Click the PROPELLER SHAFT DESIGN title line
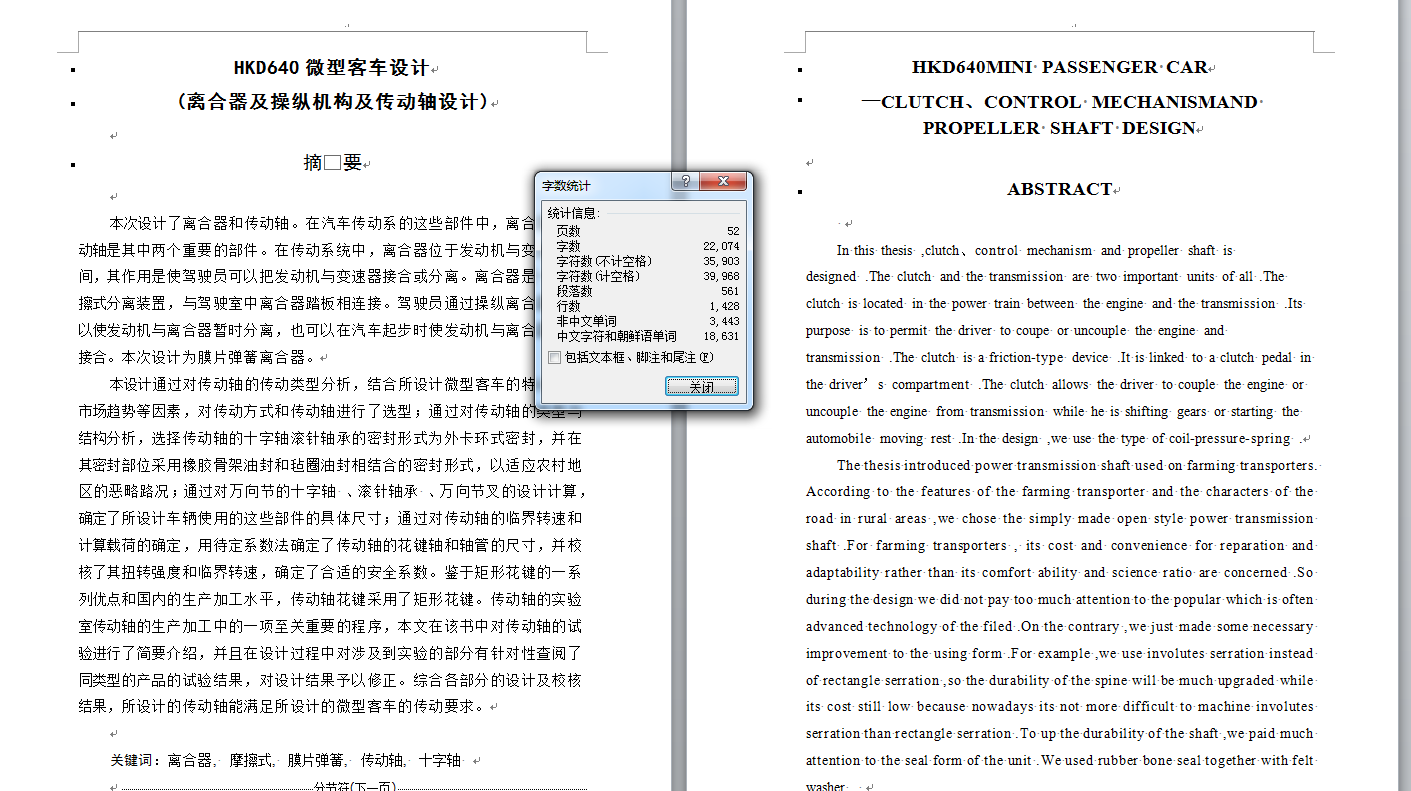The width and height of the screenshot is (1411, 791). (1059, 128)
